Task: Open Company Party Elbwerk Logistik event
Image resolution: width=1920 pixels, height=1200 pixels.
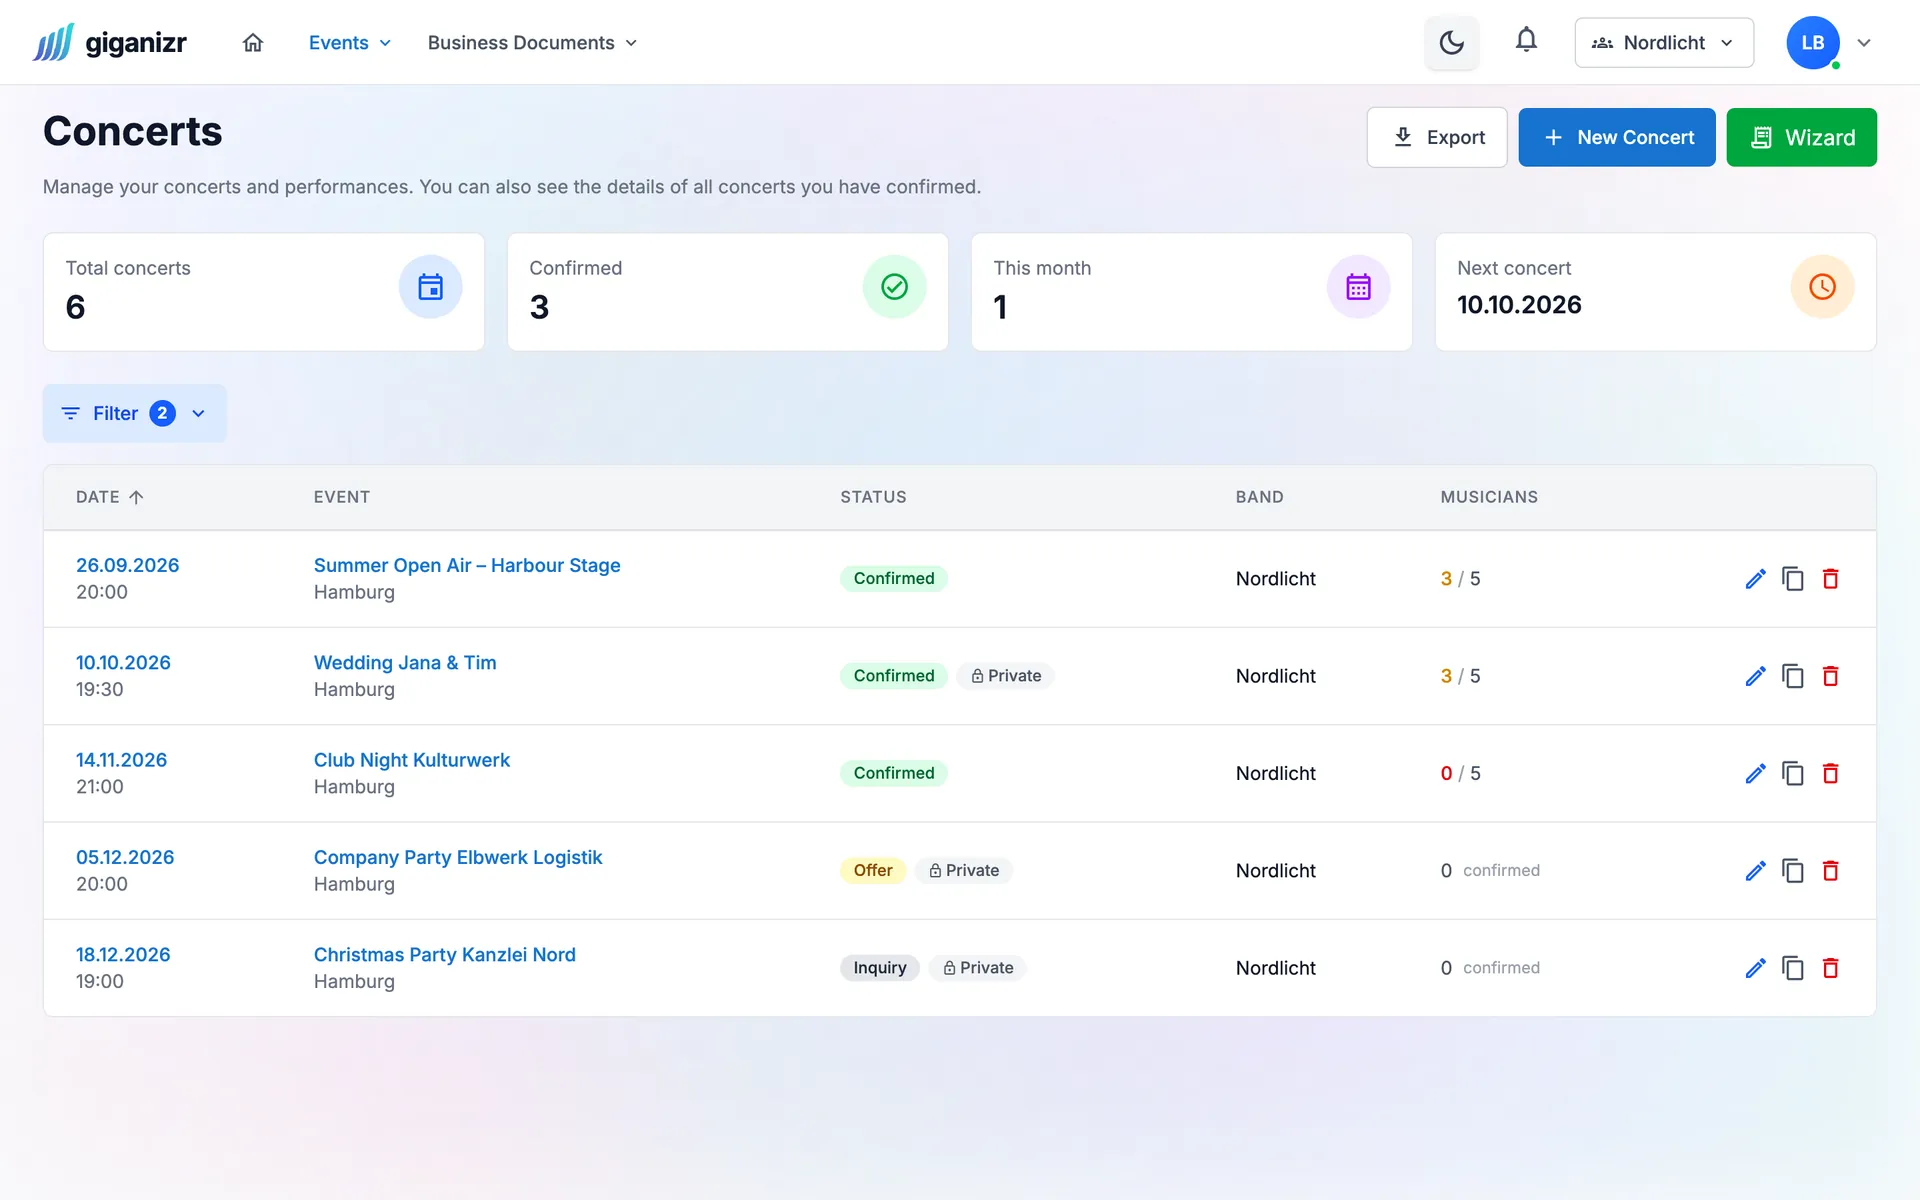Action: (x=458, y=857)
